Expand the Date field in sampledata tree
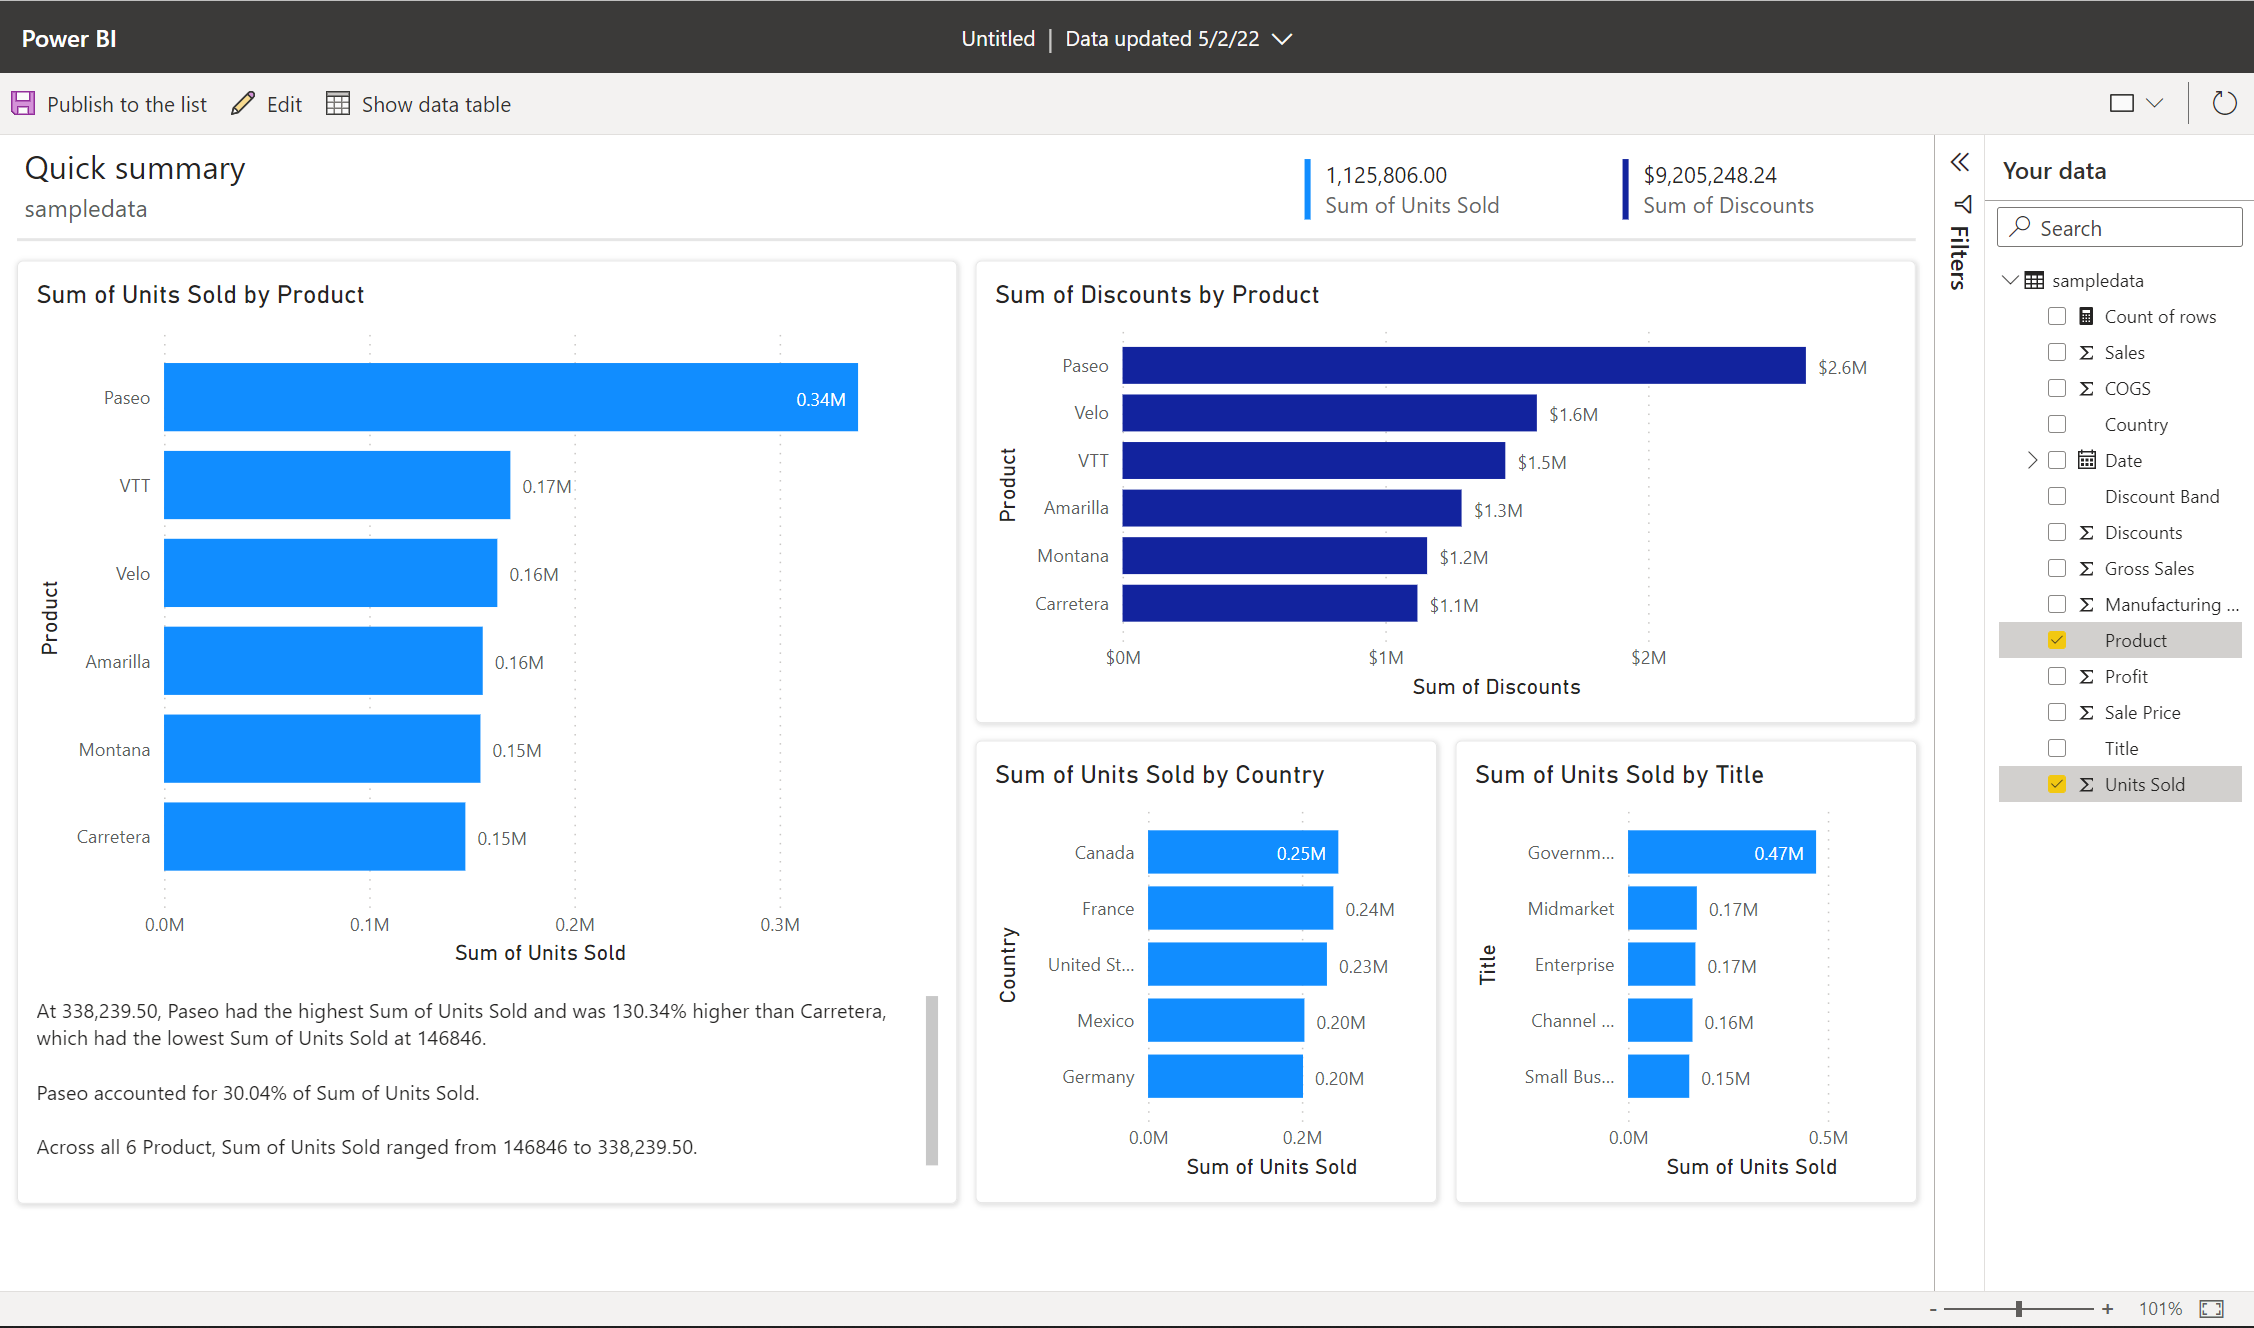This screenshot has height=1328, width=2254. coord(2025,458)
